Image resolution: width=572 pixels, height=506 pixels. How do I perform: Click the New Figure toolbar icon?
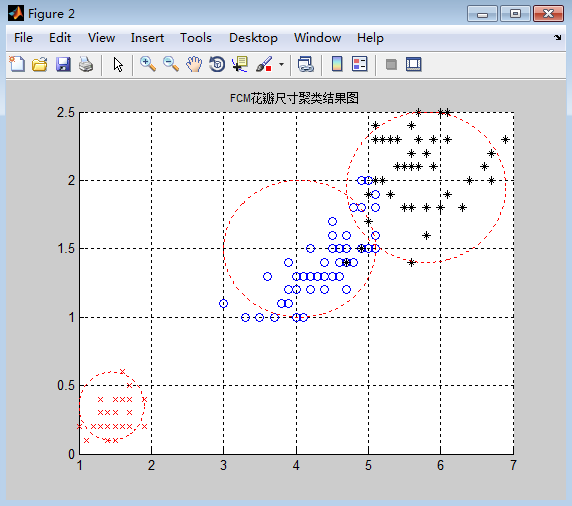tap(17, 64)
